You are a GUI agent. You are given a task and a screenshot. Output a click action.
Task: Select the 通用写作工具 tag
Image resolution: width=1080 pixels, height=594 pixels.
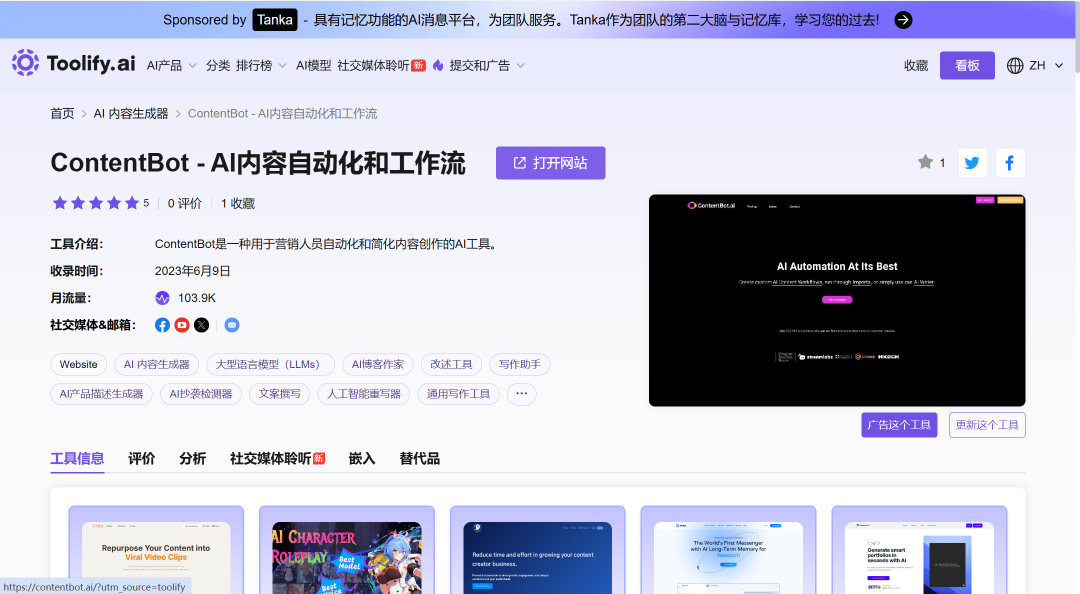(x=458, y=394)
